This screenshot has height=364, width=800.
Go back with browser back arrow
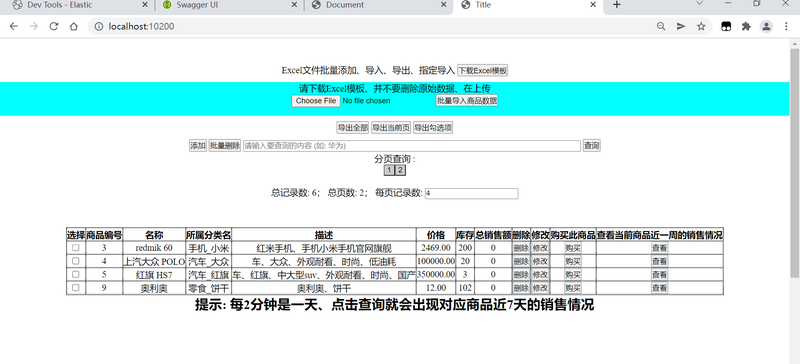14,27
